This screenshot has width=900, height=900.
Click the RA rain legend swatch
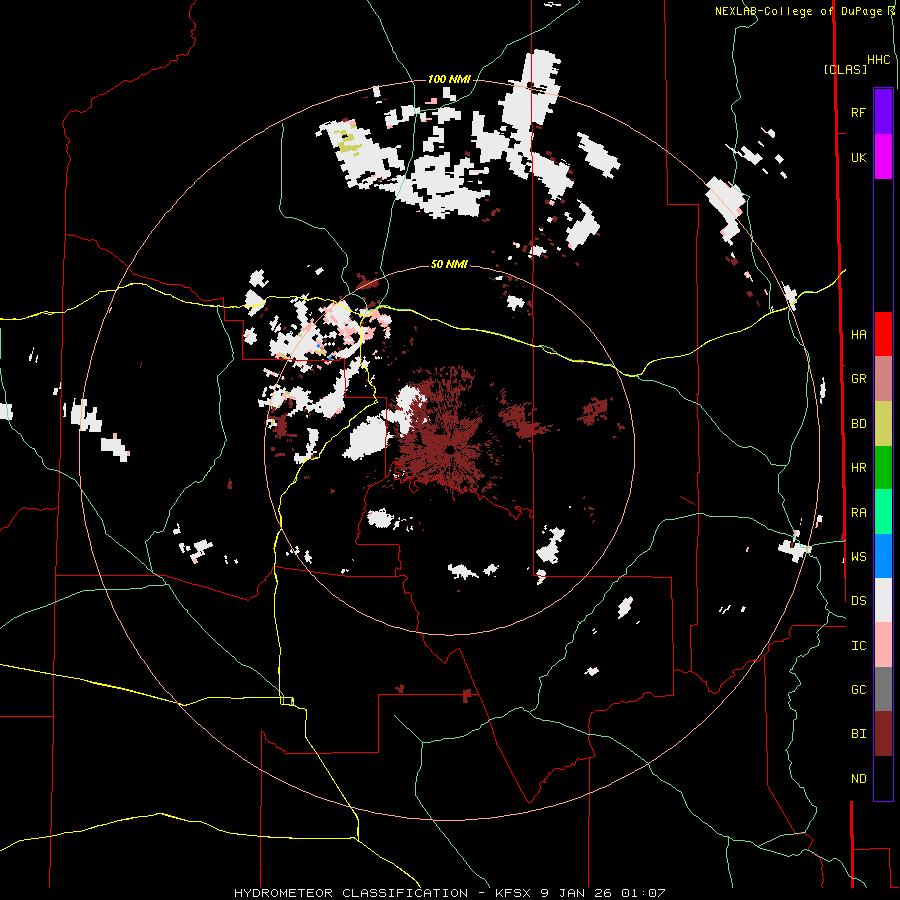[x=883, y=512]
